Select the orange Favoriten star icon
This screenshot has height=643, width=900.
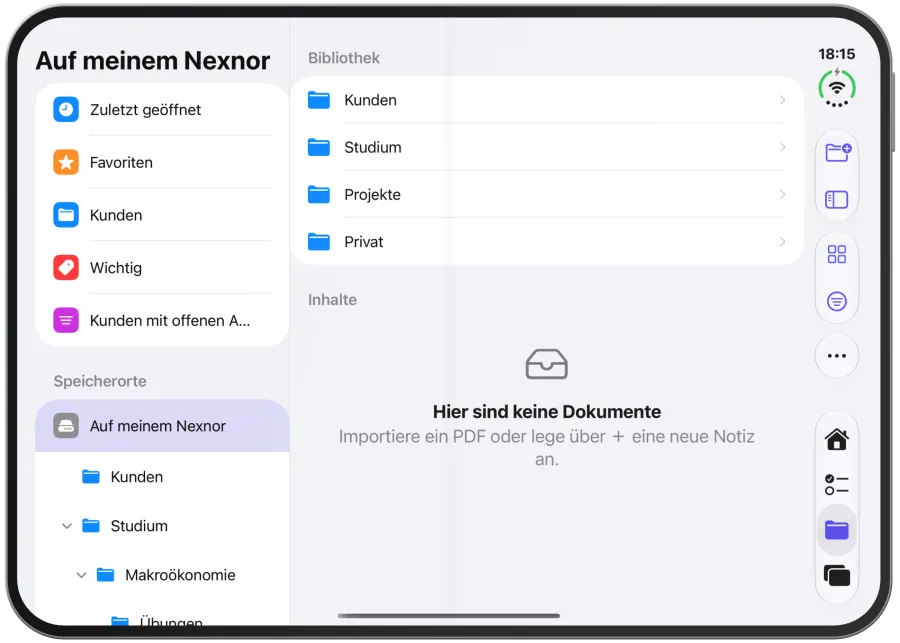pyautogui.click(x=66, y=162)
